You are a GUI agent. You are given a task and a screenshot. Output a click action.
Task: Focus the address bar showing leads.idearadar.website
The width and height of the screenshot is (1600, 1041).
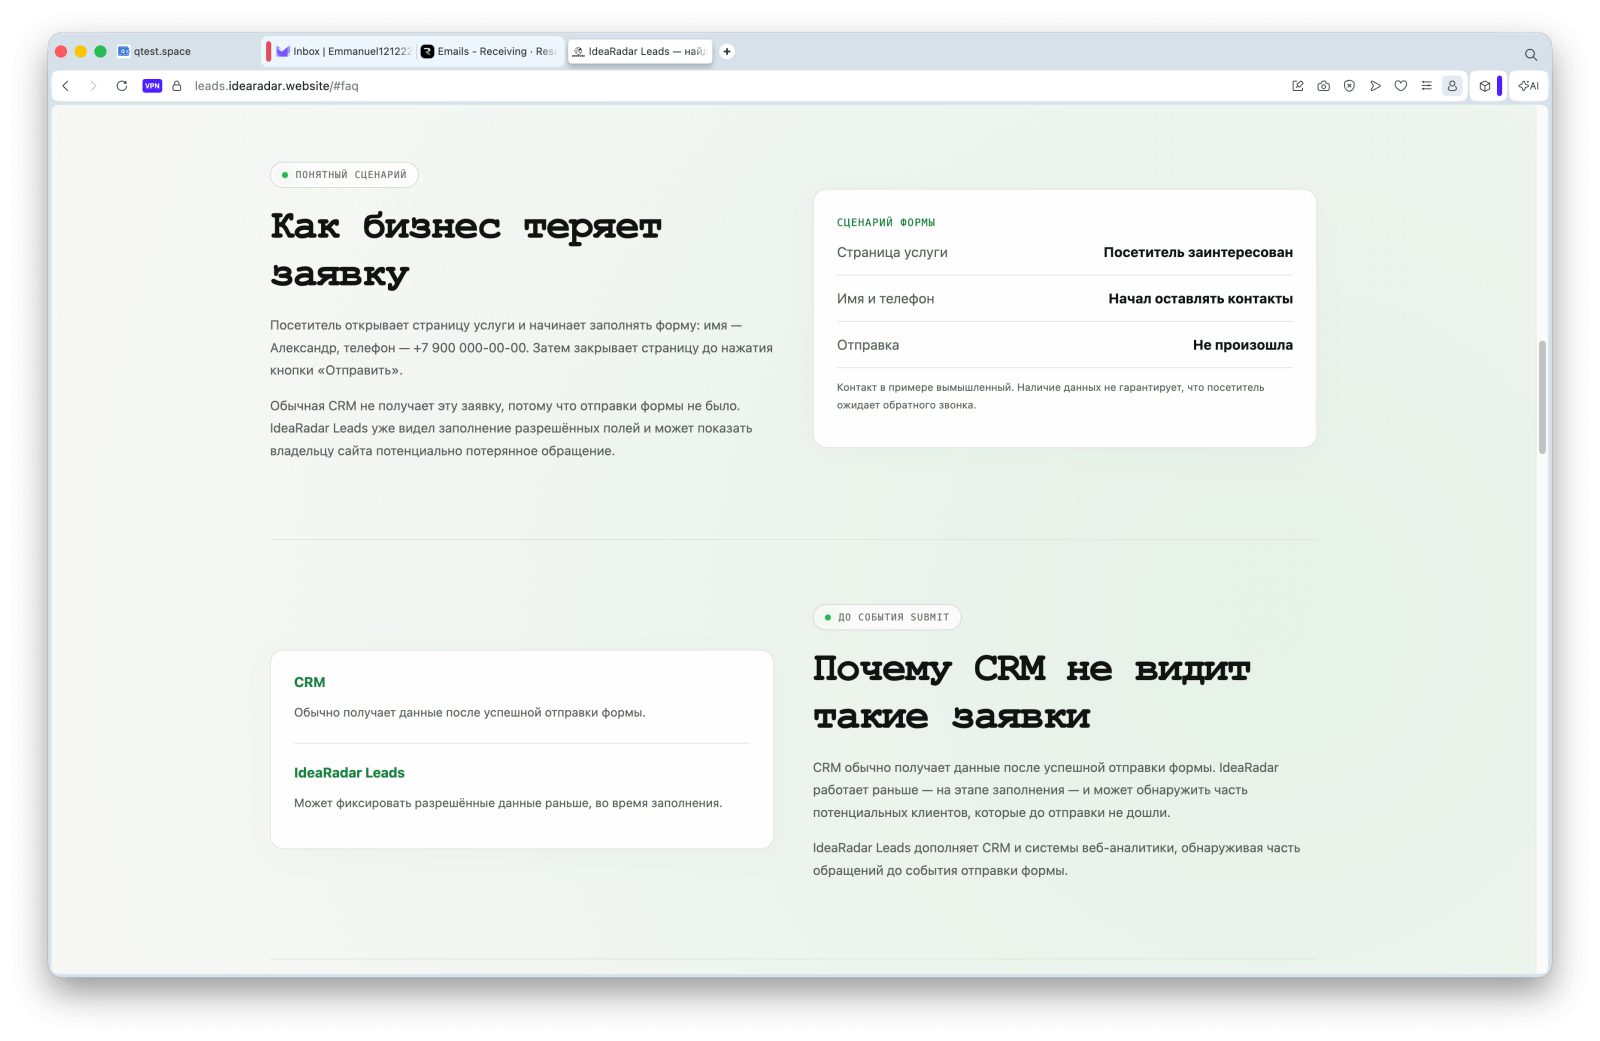point(276,86)
